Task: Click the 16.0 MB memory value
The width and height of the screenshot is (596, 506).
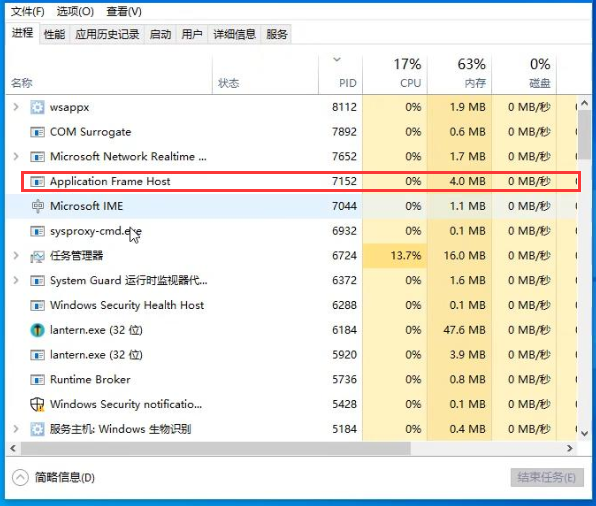Action: 464,255
